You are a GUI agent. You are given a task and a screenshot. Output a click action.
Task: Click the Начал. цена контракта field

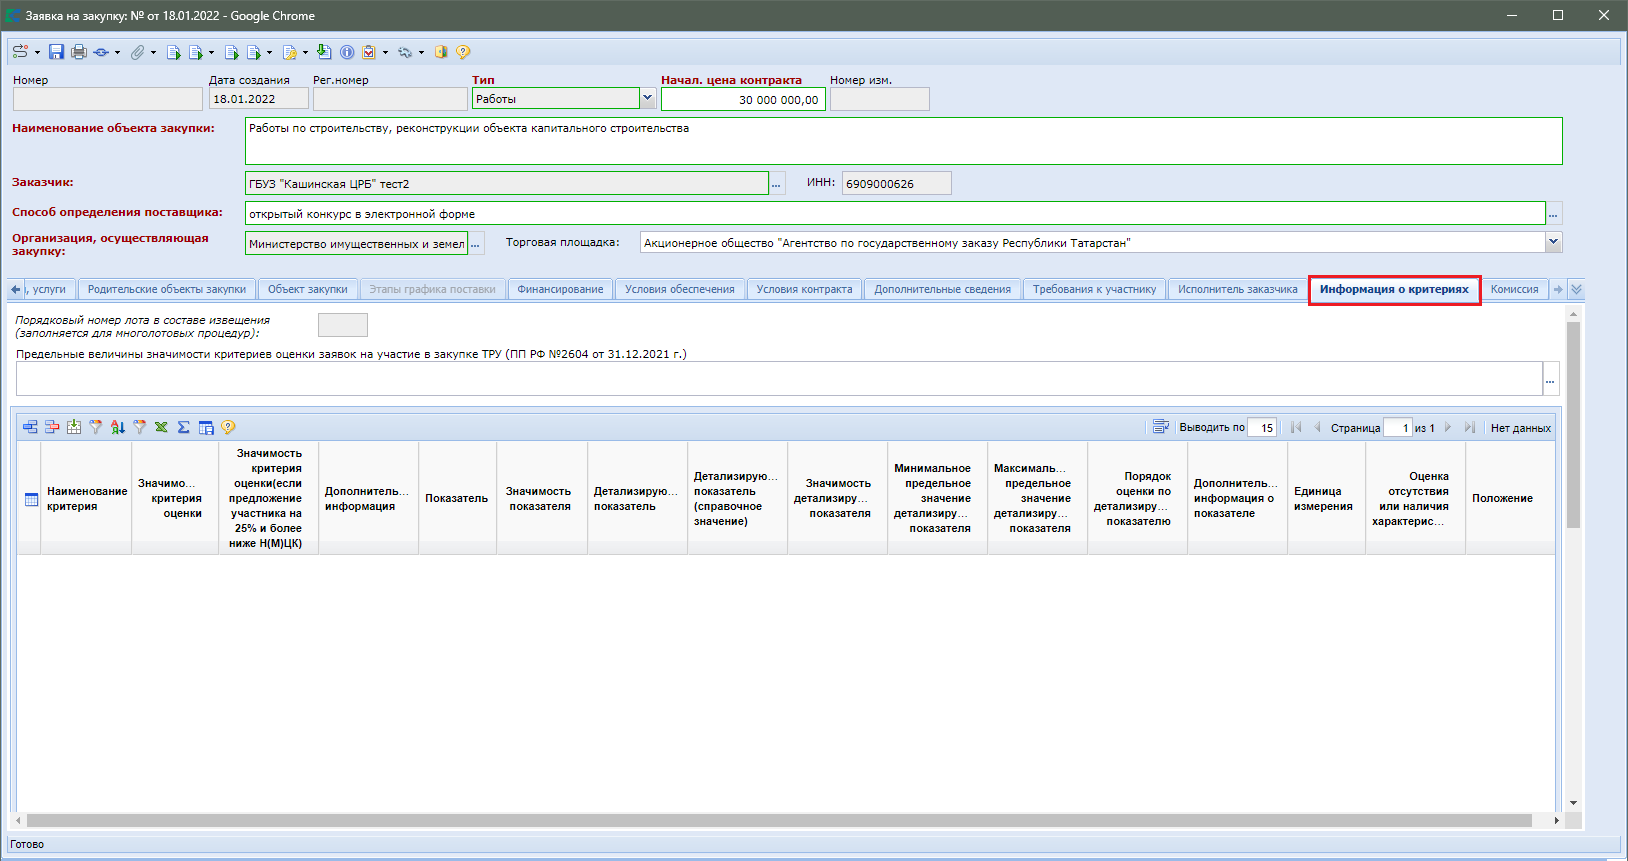click(742, 99)
